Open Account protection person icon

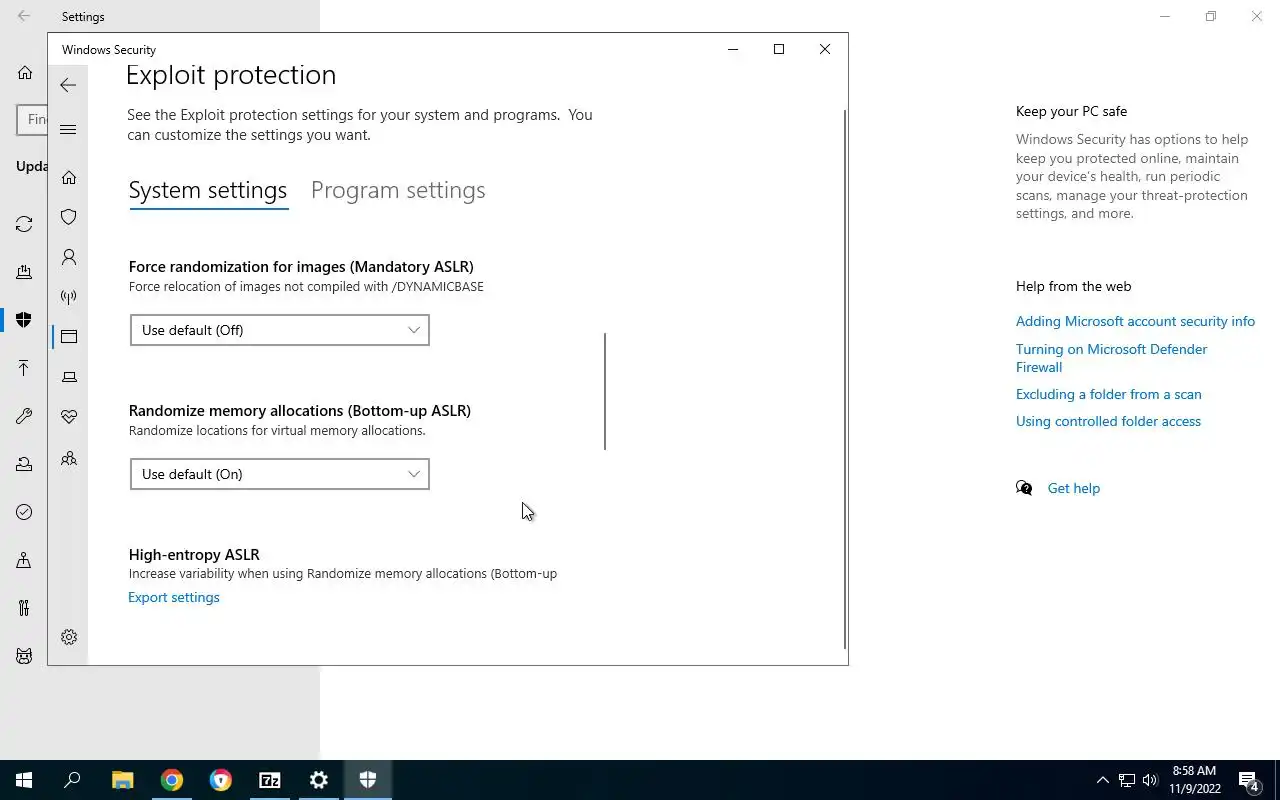(69, 257)
